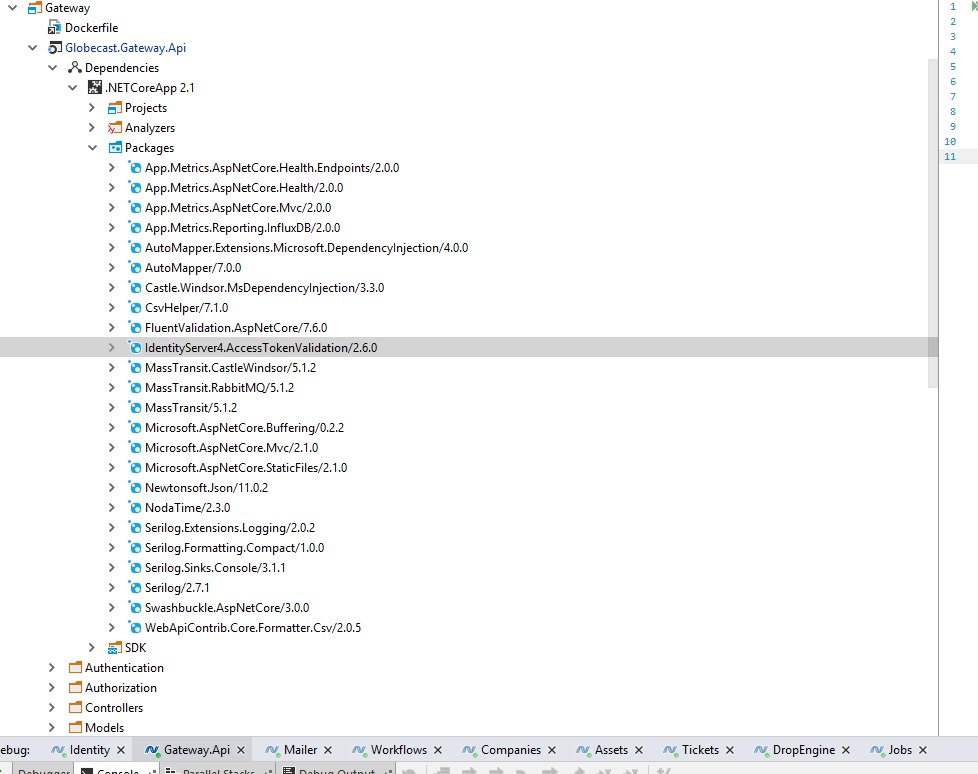The width and height of the screenshot is (978, 774).
Task: Collapse the Gateway folder node
Action: tap(12, 8)
